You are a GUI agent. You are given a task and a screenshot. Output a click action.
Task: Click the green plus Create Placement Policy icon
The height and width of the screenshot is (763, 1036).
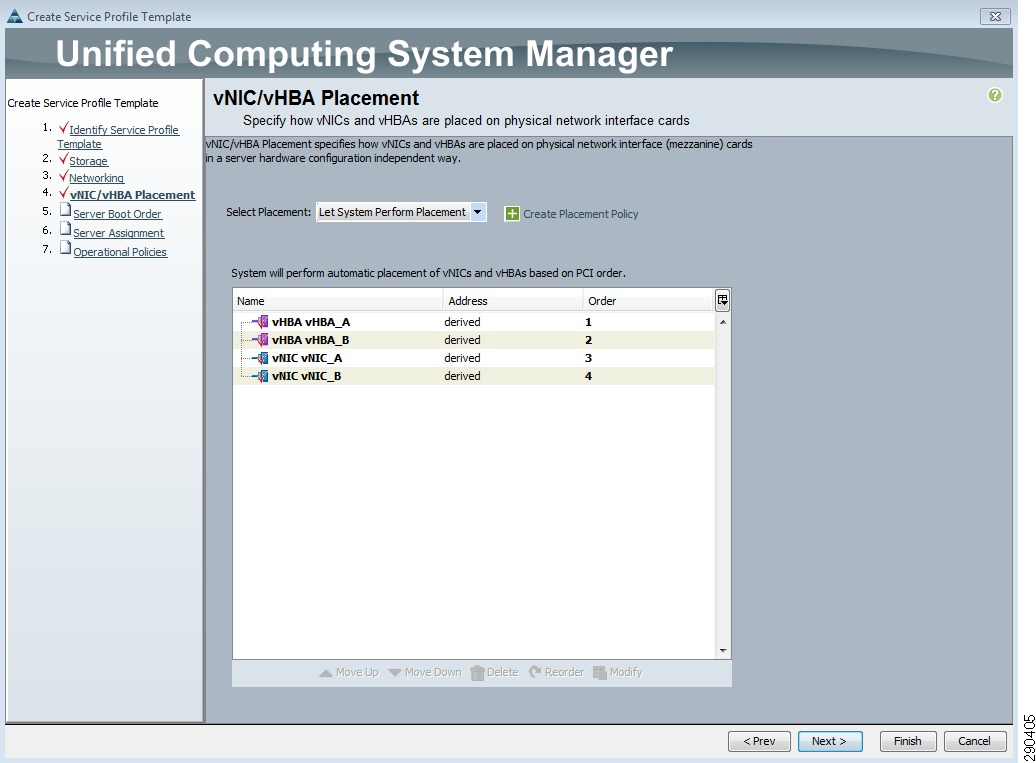coord(512,214)
